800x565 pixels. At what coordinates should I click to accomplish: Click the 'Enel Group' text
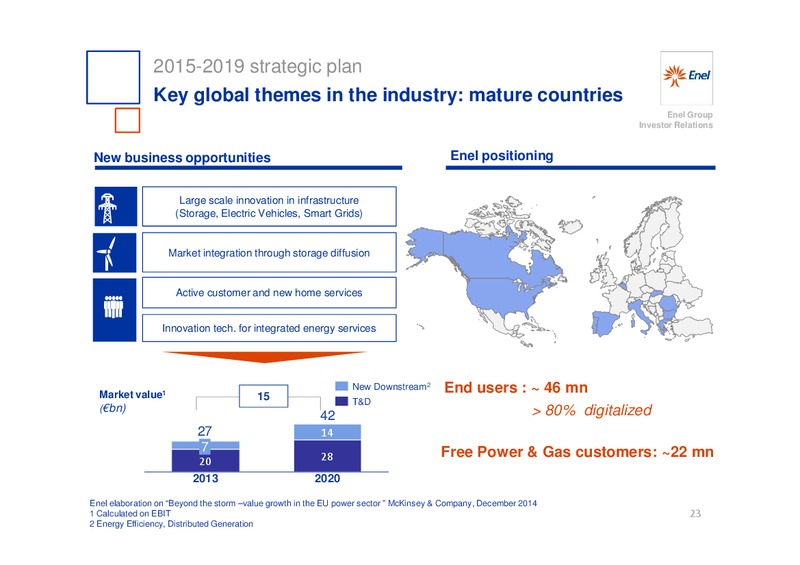click(x=690, y=114)
